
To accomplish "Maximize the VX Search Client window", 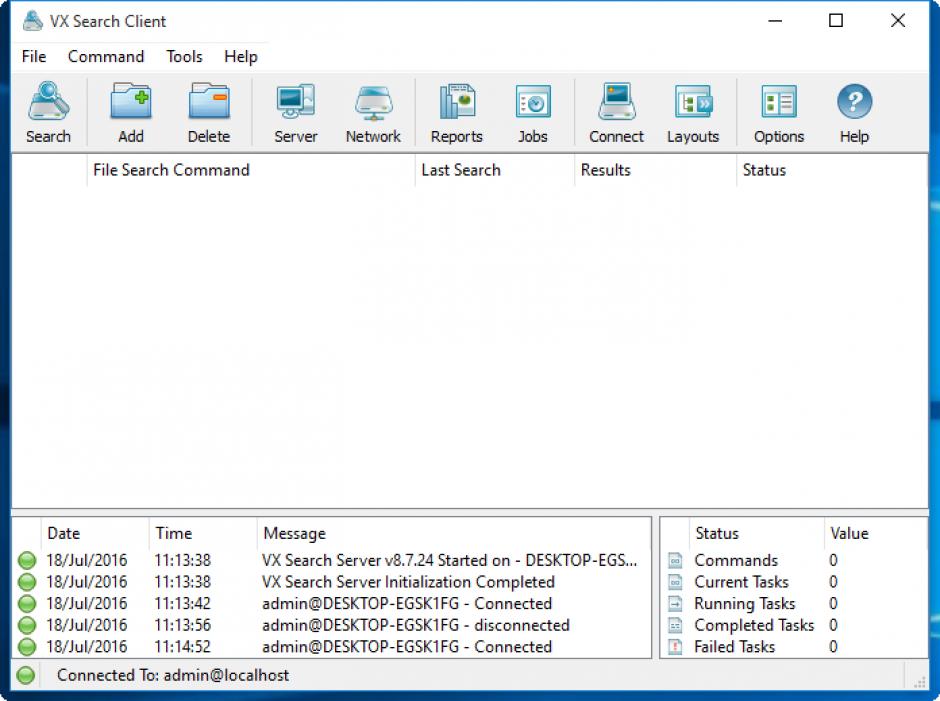I will click(836, 21).
